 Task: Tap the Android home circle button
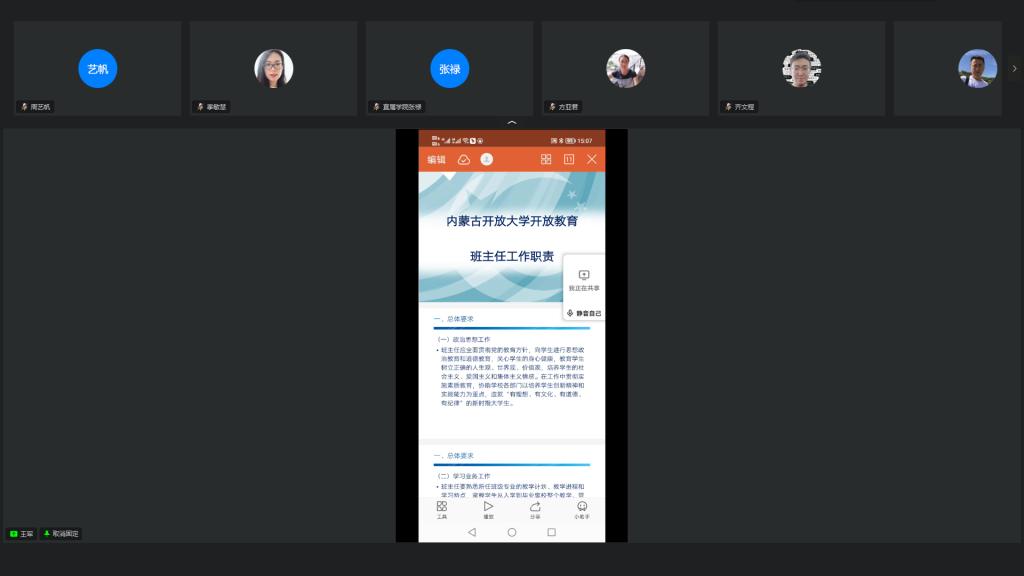coord(512,532)
